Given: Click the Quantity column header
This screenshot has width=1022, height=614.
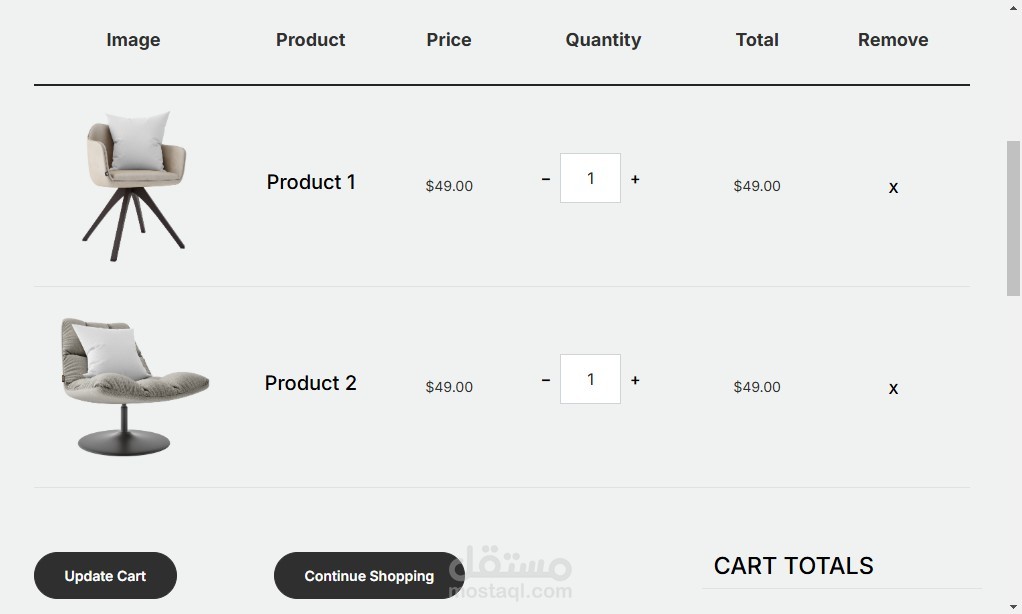Looking at the screenshot, I should click(603, 40).
